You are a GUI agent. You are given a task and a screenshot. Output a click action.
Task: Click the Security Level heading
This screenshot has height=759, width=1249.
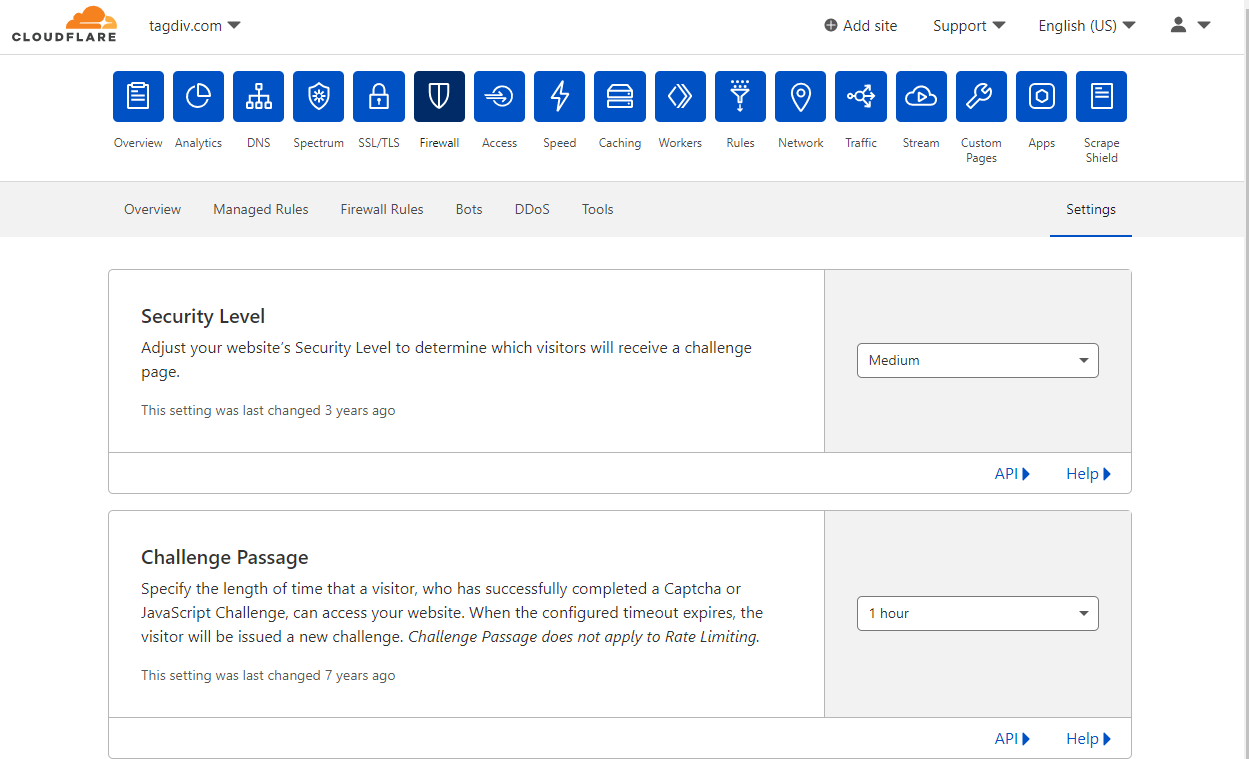click(x=203, y=316)
